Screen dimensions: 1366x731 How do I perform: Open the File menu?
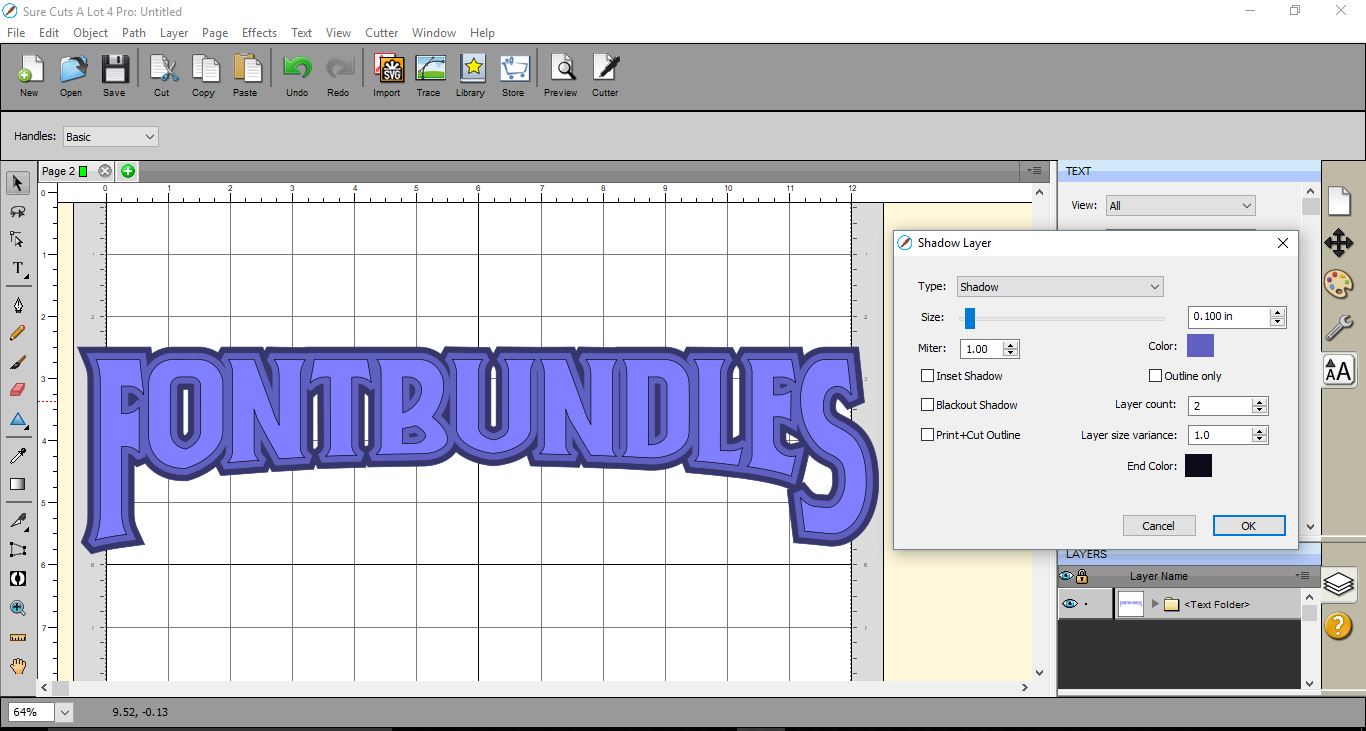click(16, 33)
